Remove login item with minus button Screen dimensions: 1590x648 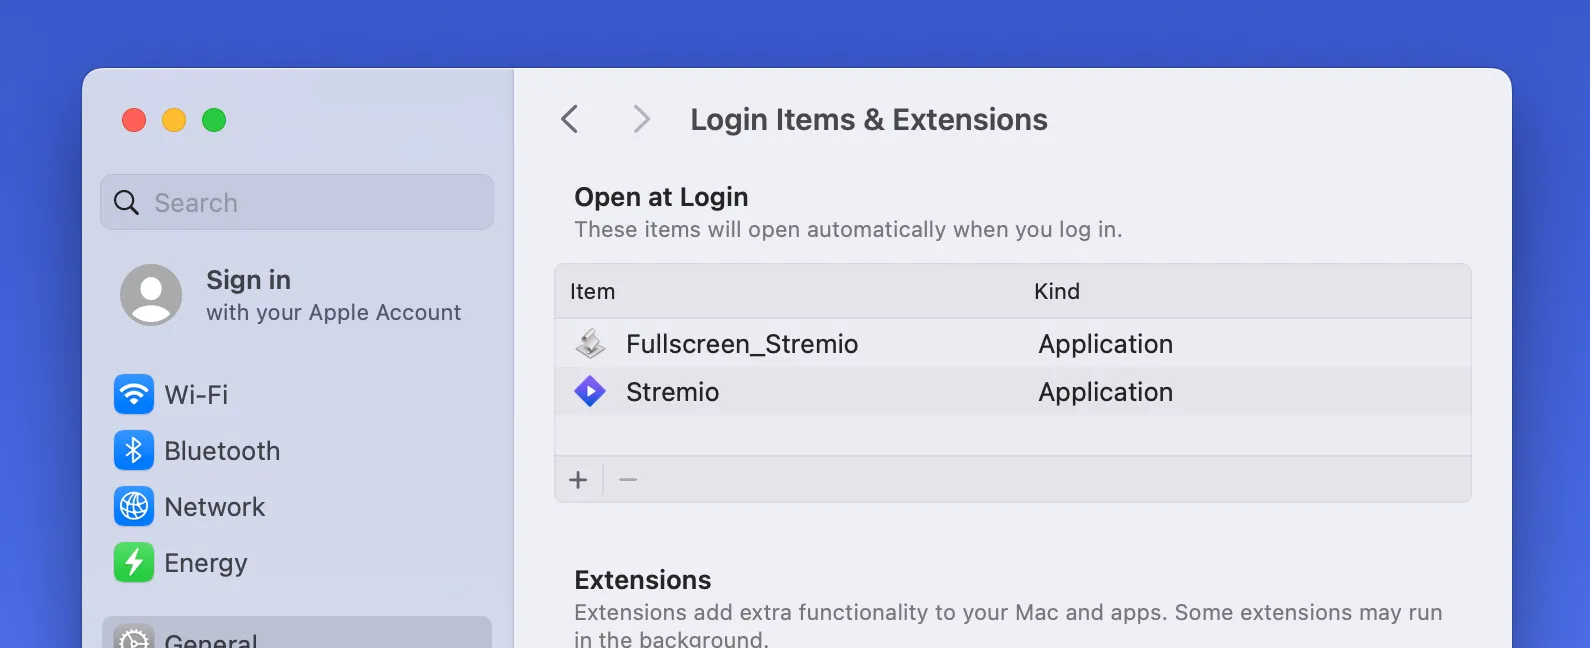[628, 480]
